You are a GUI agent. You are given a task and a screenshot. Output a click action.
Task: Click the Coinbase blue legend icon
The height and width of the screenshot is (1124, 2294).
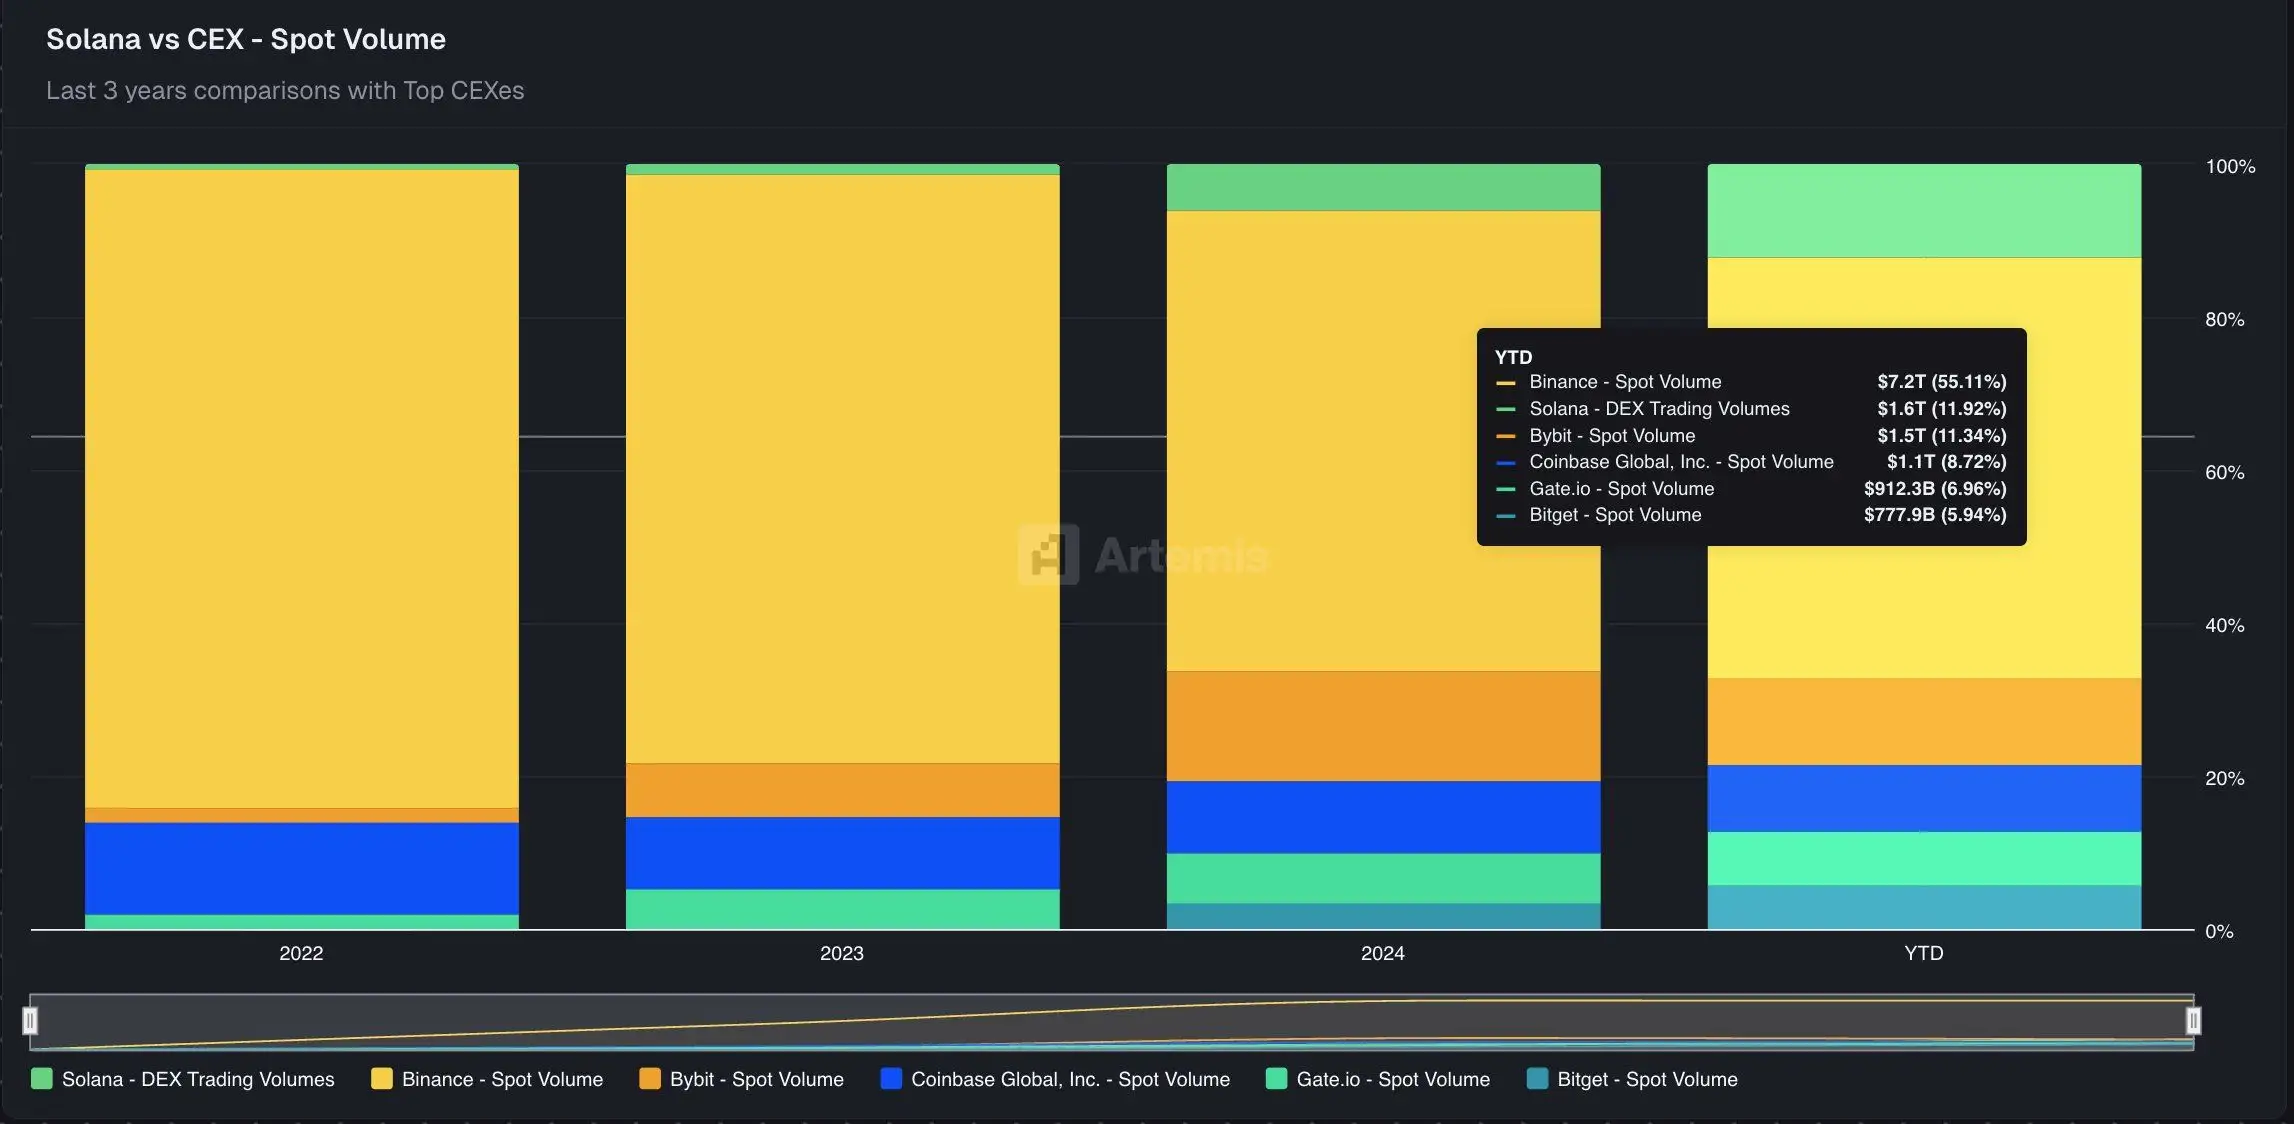(889, 1080)
